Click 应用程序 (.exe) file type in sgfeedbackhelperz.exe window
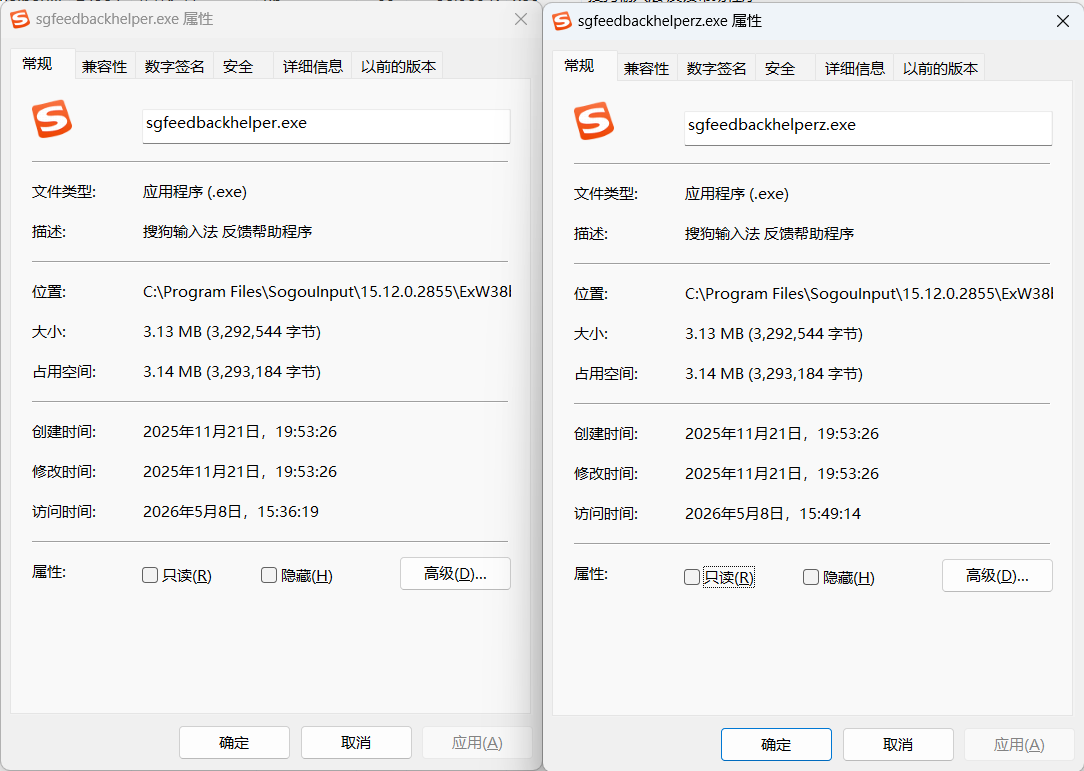Image resolution: width=1084 pixels, height=771 pixels. coord(737,194)
